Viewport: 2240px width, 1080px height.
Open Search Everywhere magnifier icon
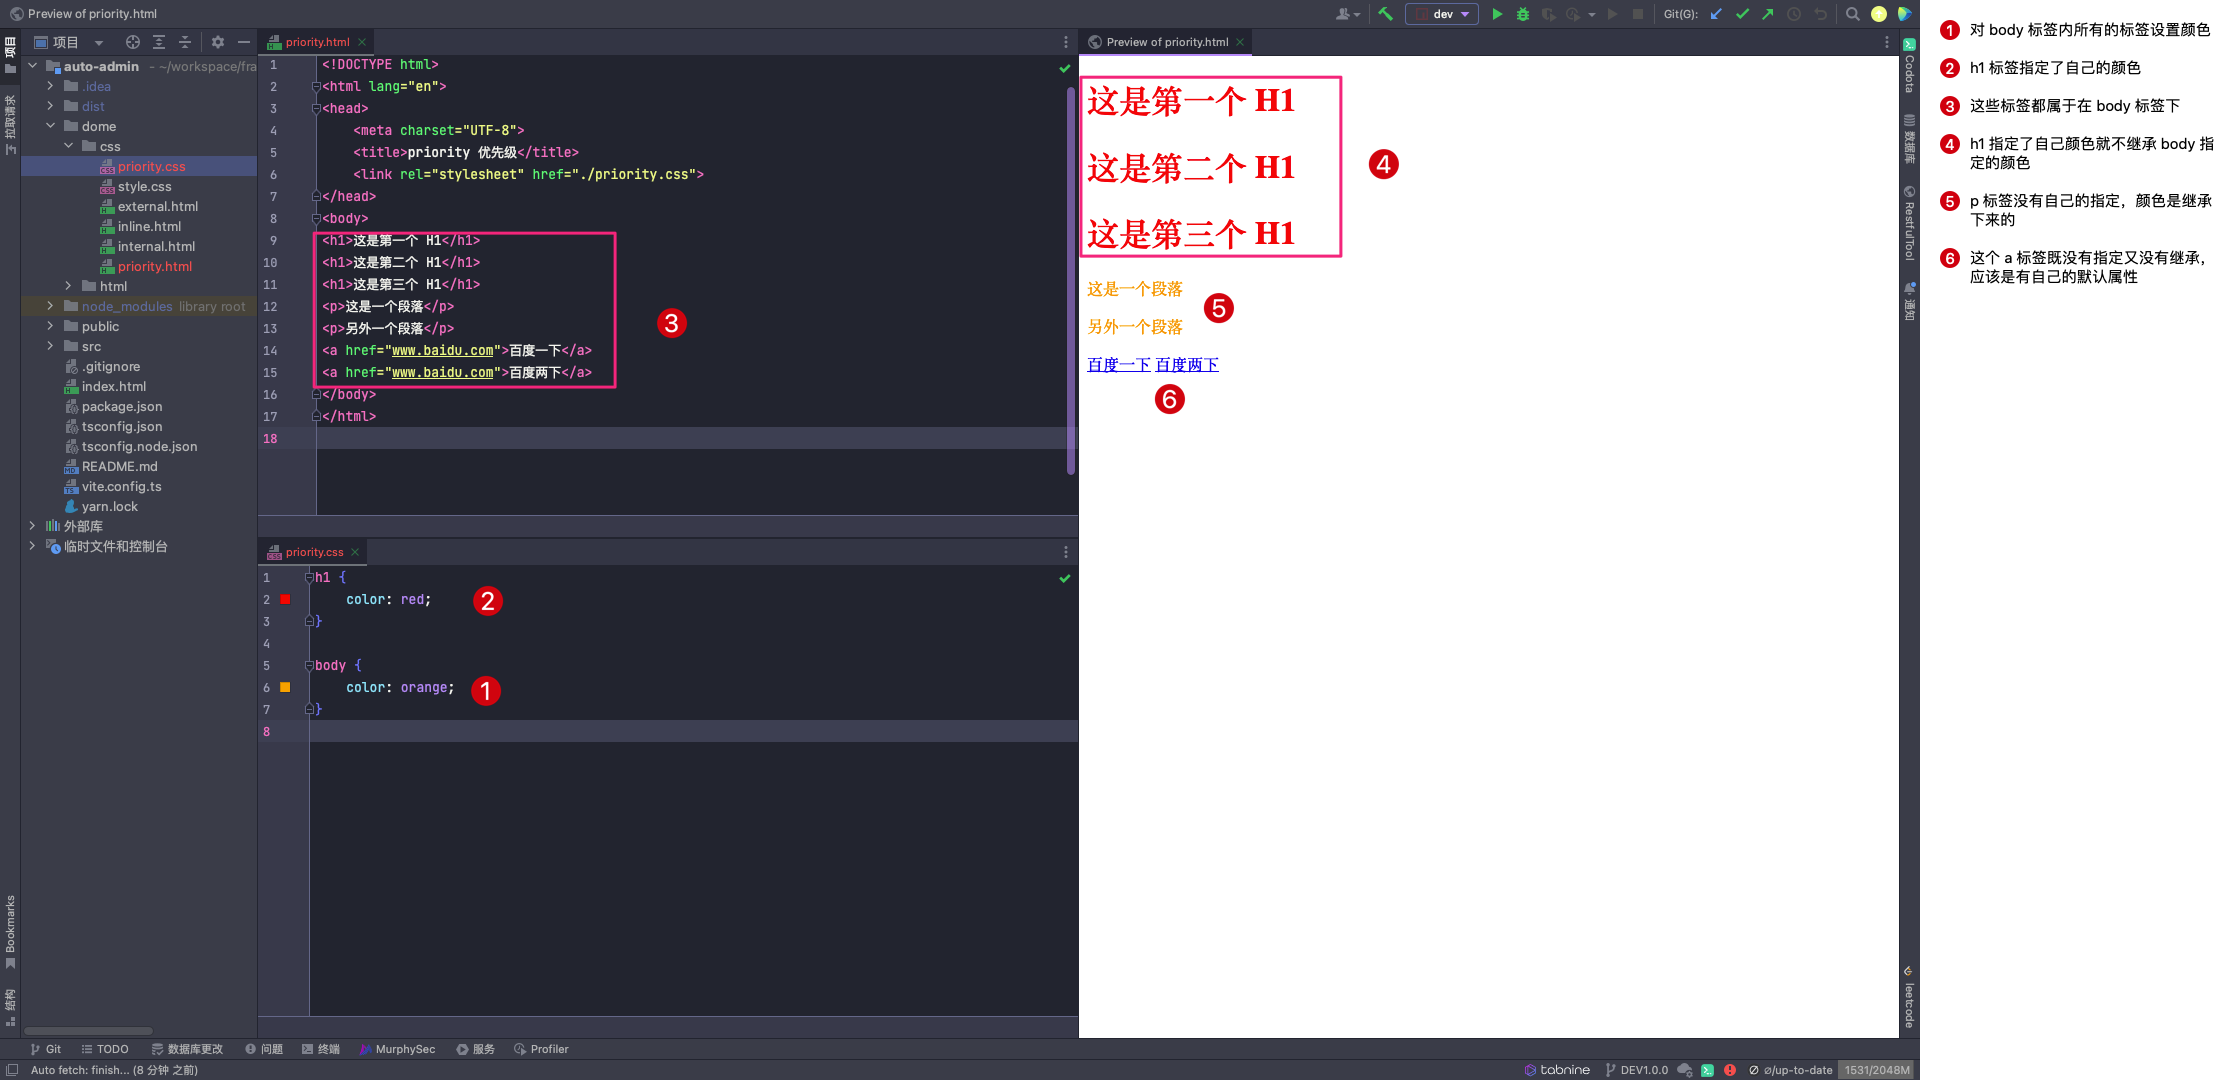click(x=1852, y=14)
